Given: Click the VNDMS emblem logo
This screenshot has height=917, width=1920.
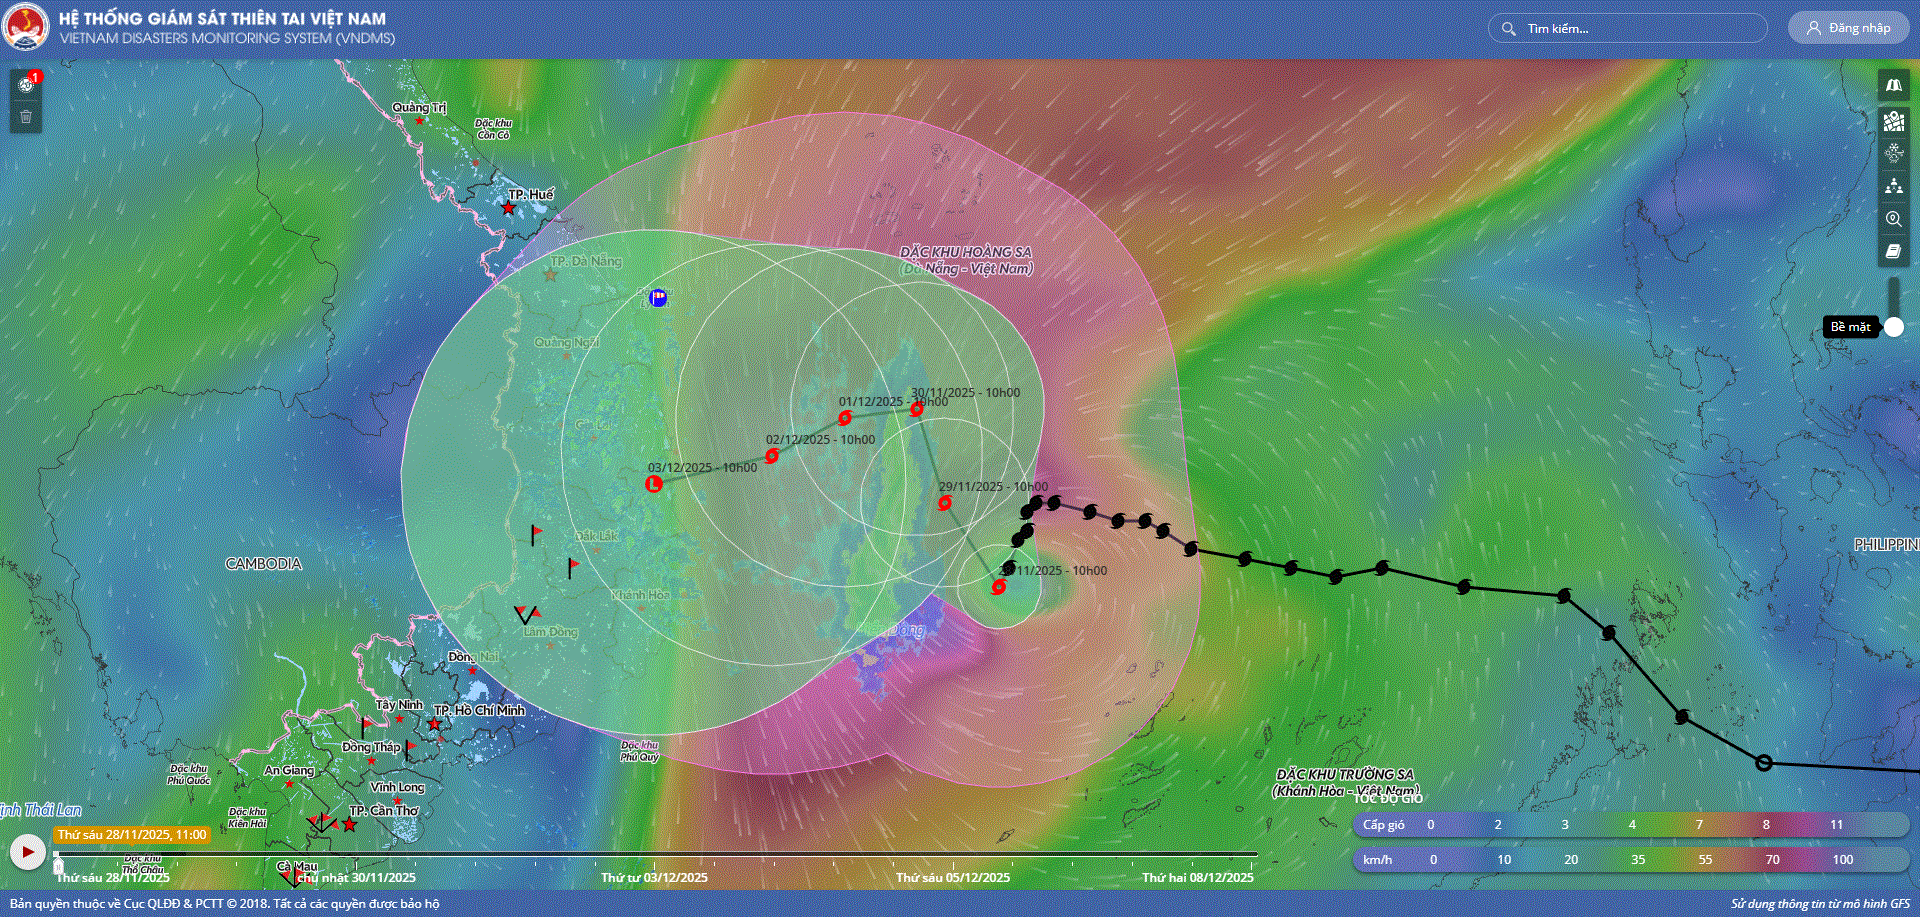Looking at the screenshot, I should 26,28.
